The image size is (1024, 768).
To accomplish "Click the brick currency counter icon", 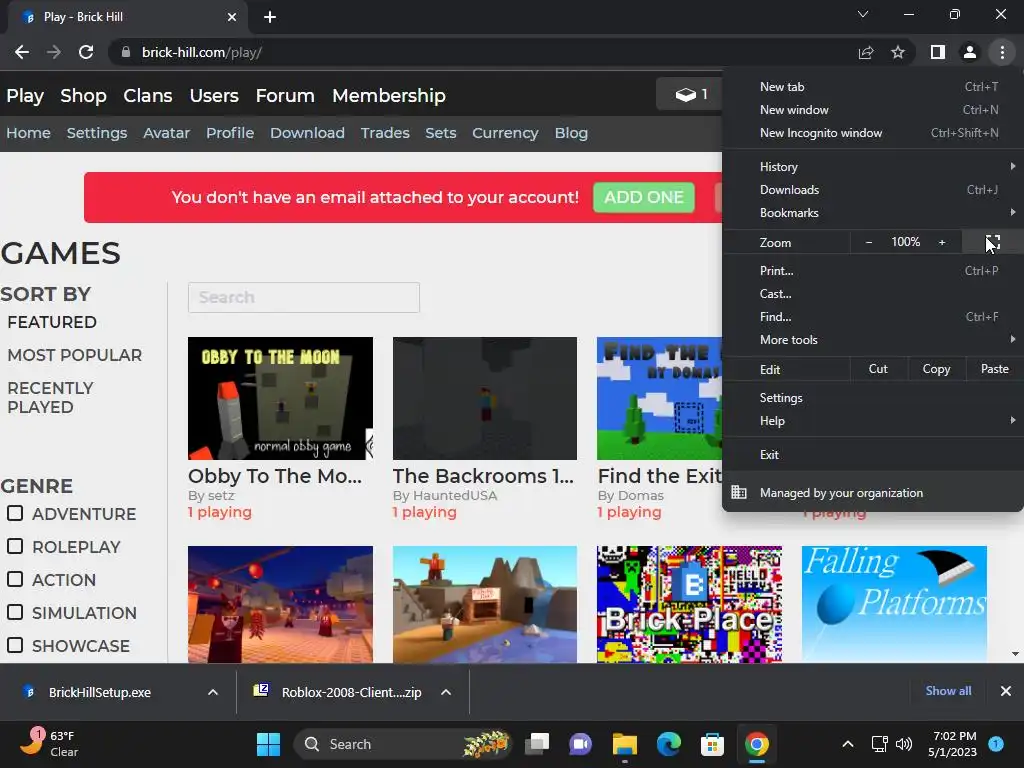I will [685, 95].
